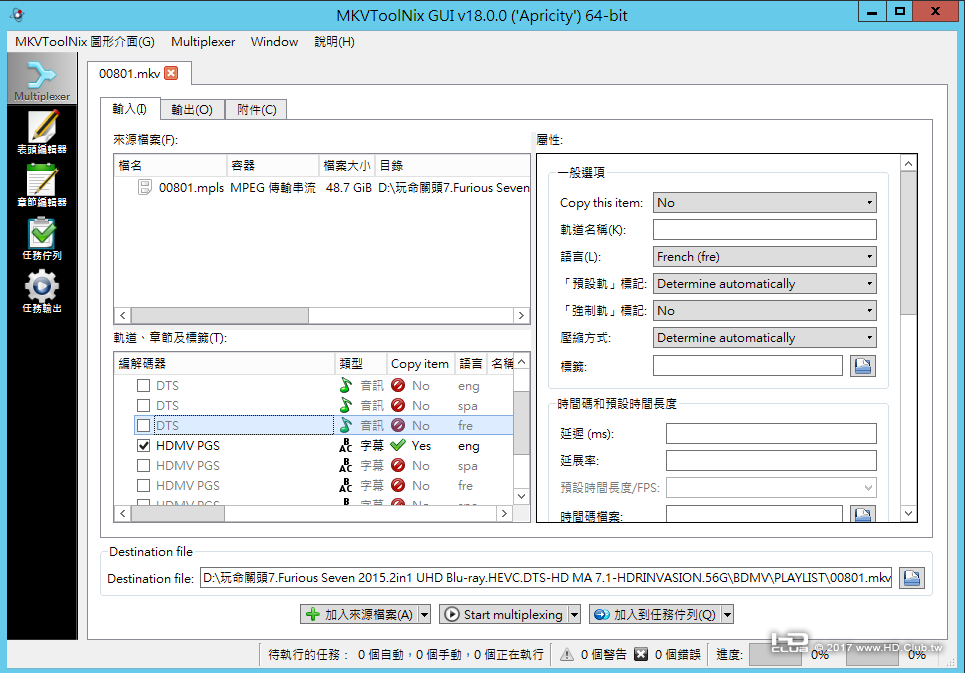
Task: Open the compression (壓縮方式) dropdown
Action: coord(764,338)
